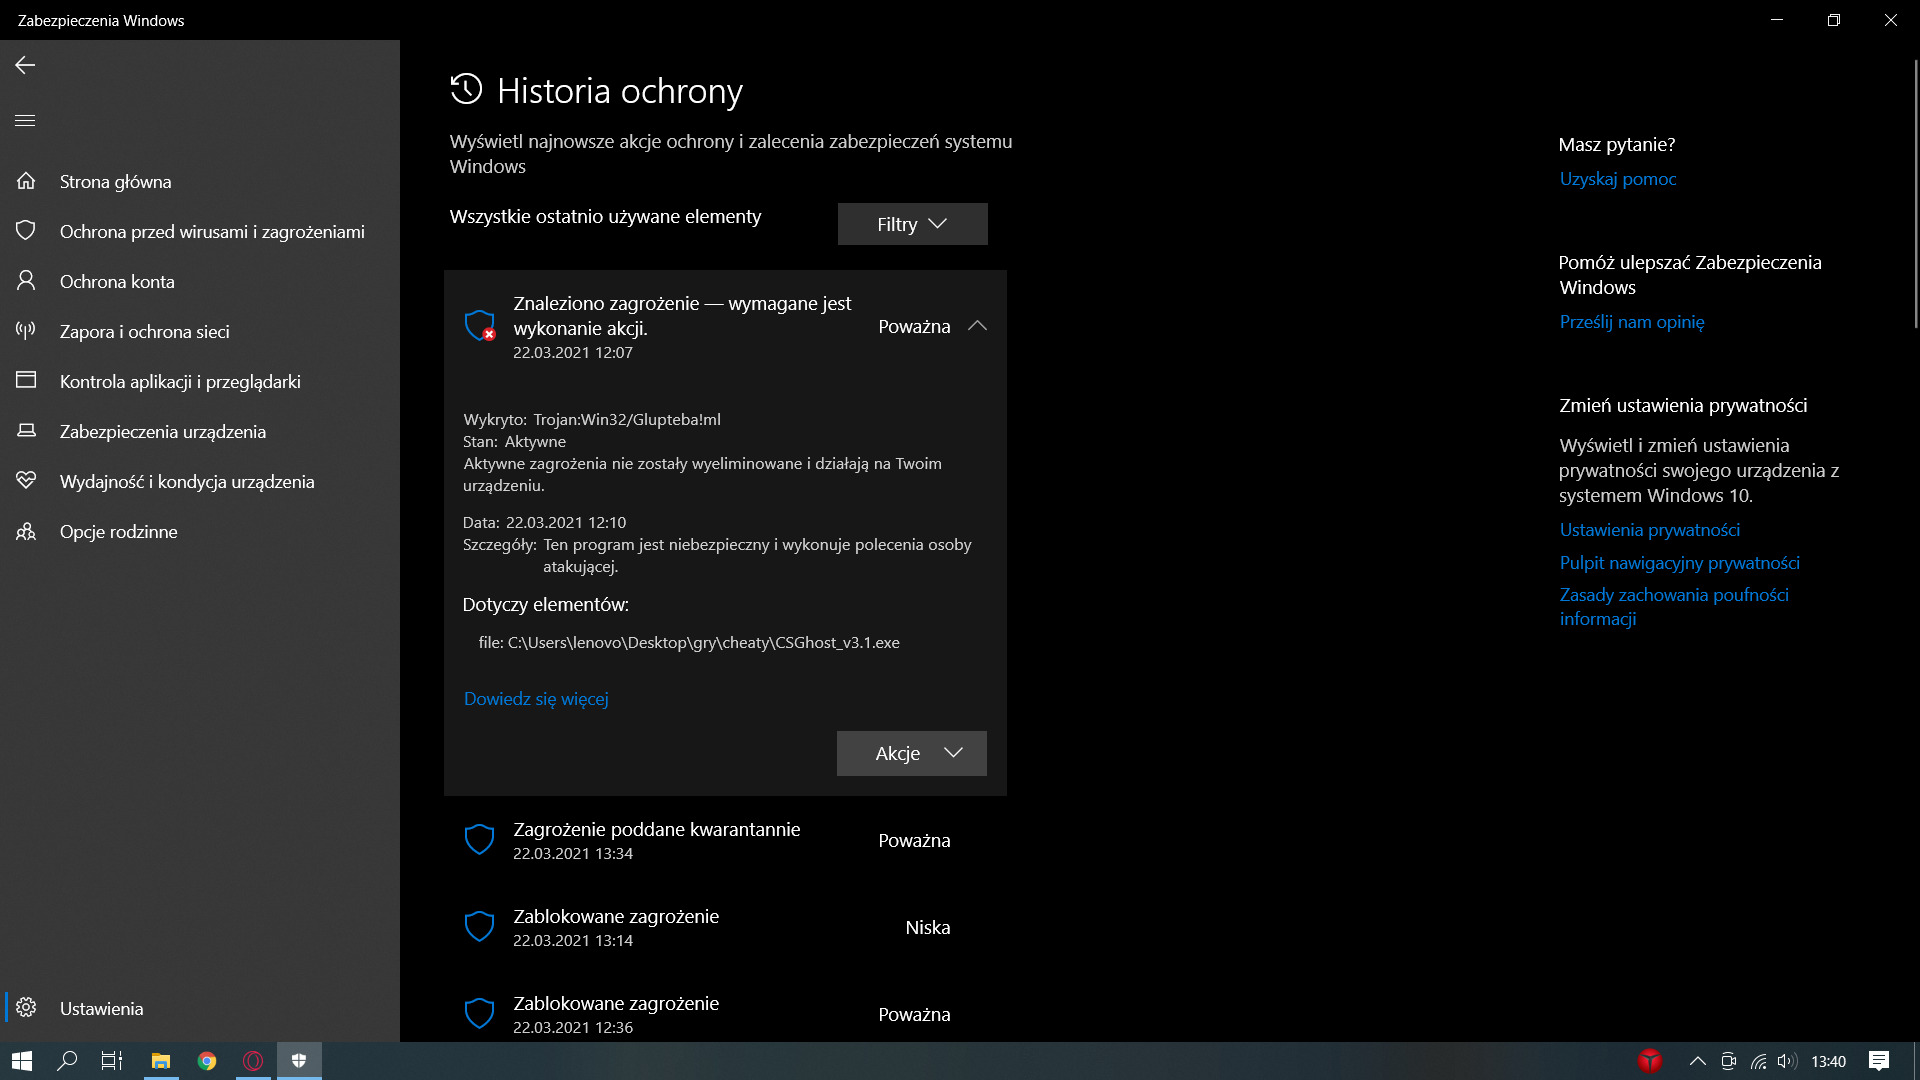Image resolution: width=1920 pixels, height=1080 pixels.
Task: Show hidden tray icons chevron
Action: point(1698,1061)
